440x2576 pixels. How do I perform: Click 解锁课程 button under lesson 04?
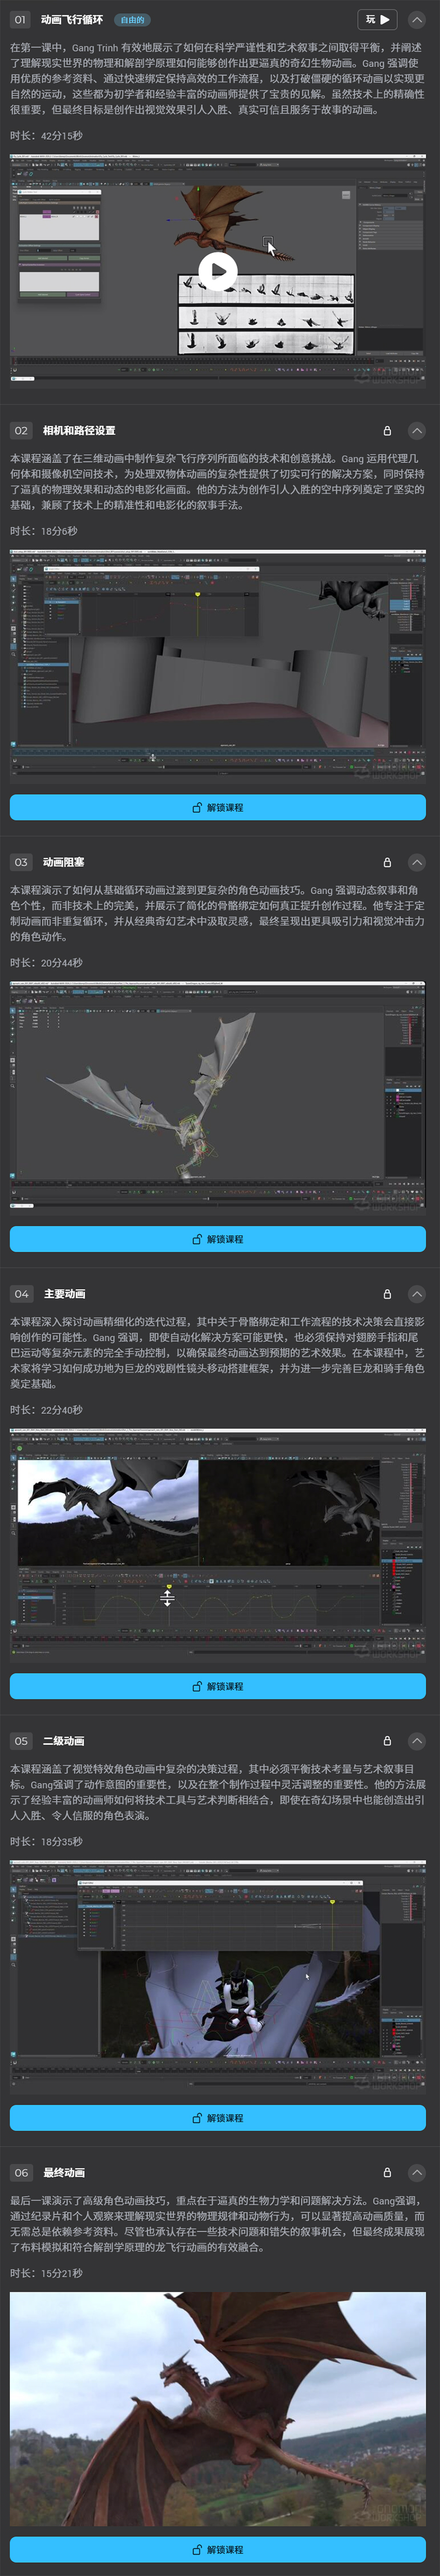coord(218,1687)
